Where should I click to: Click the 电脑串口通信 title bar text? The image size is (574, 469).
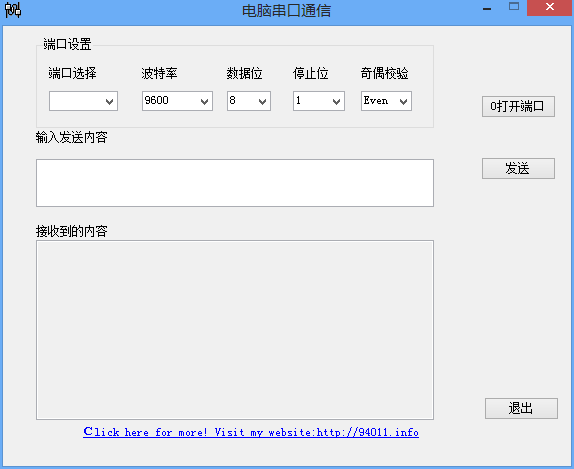(x=287, y=11)
